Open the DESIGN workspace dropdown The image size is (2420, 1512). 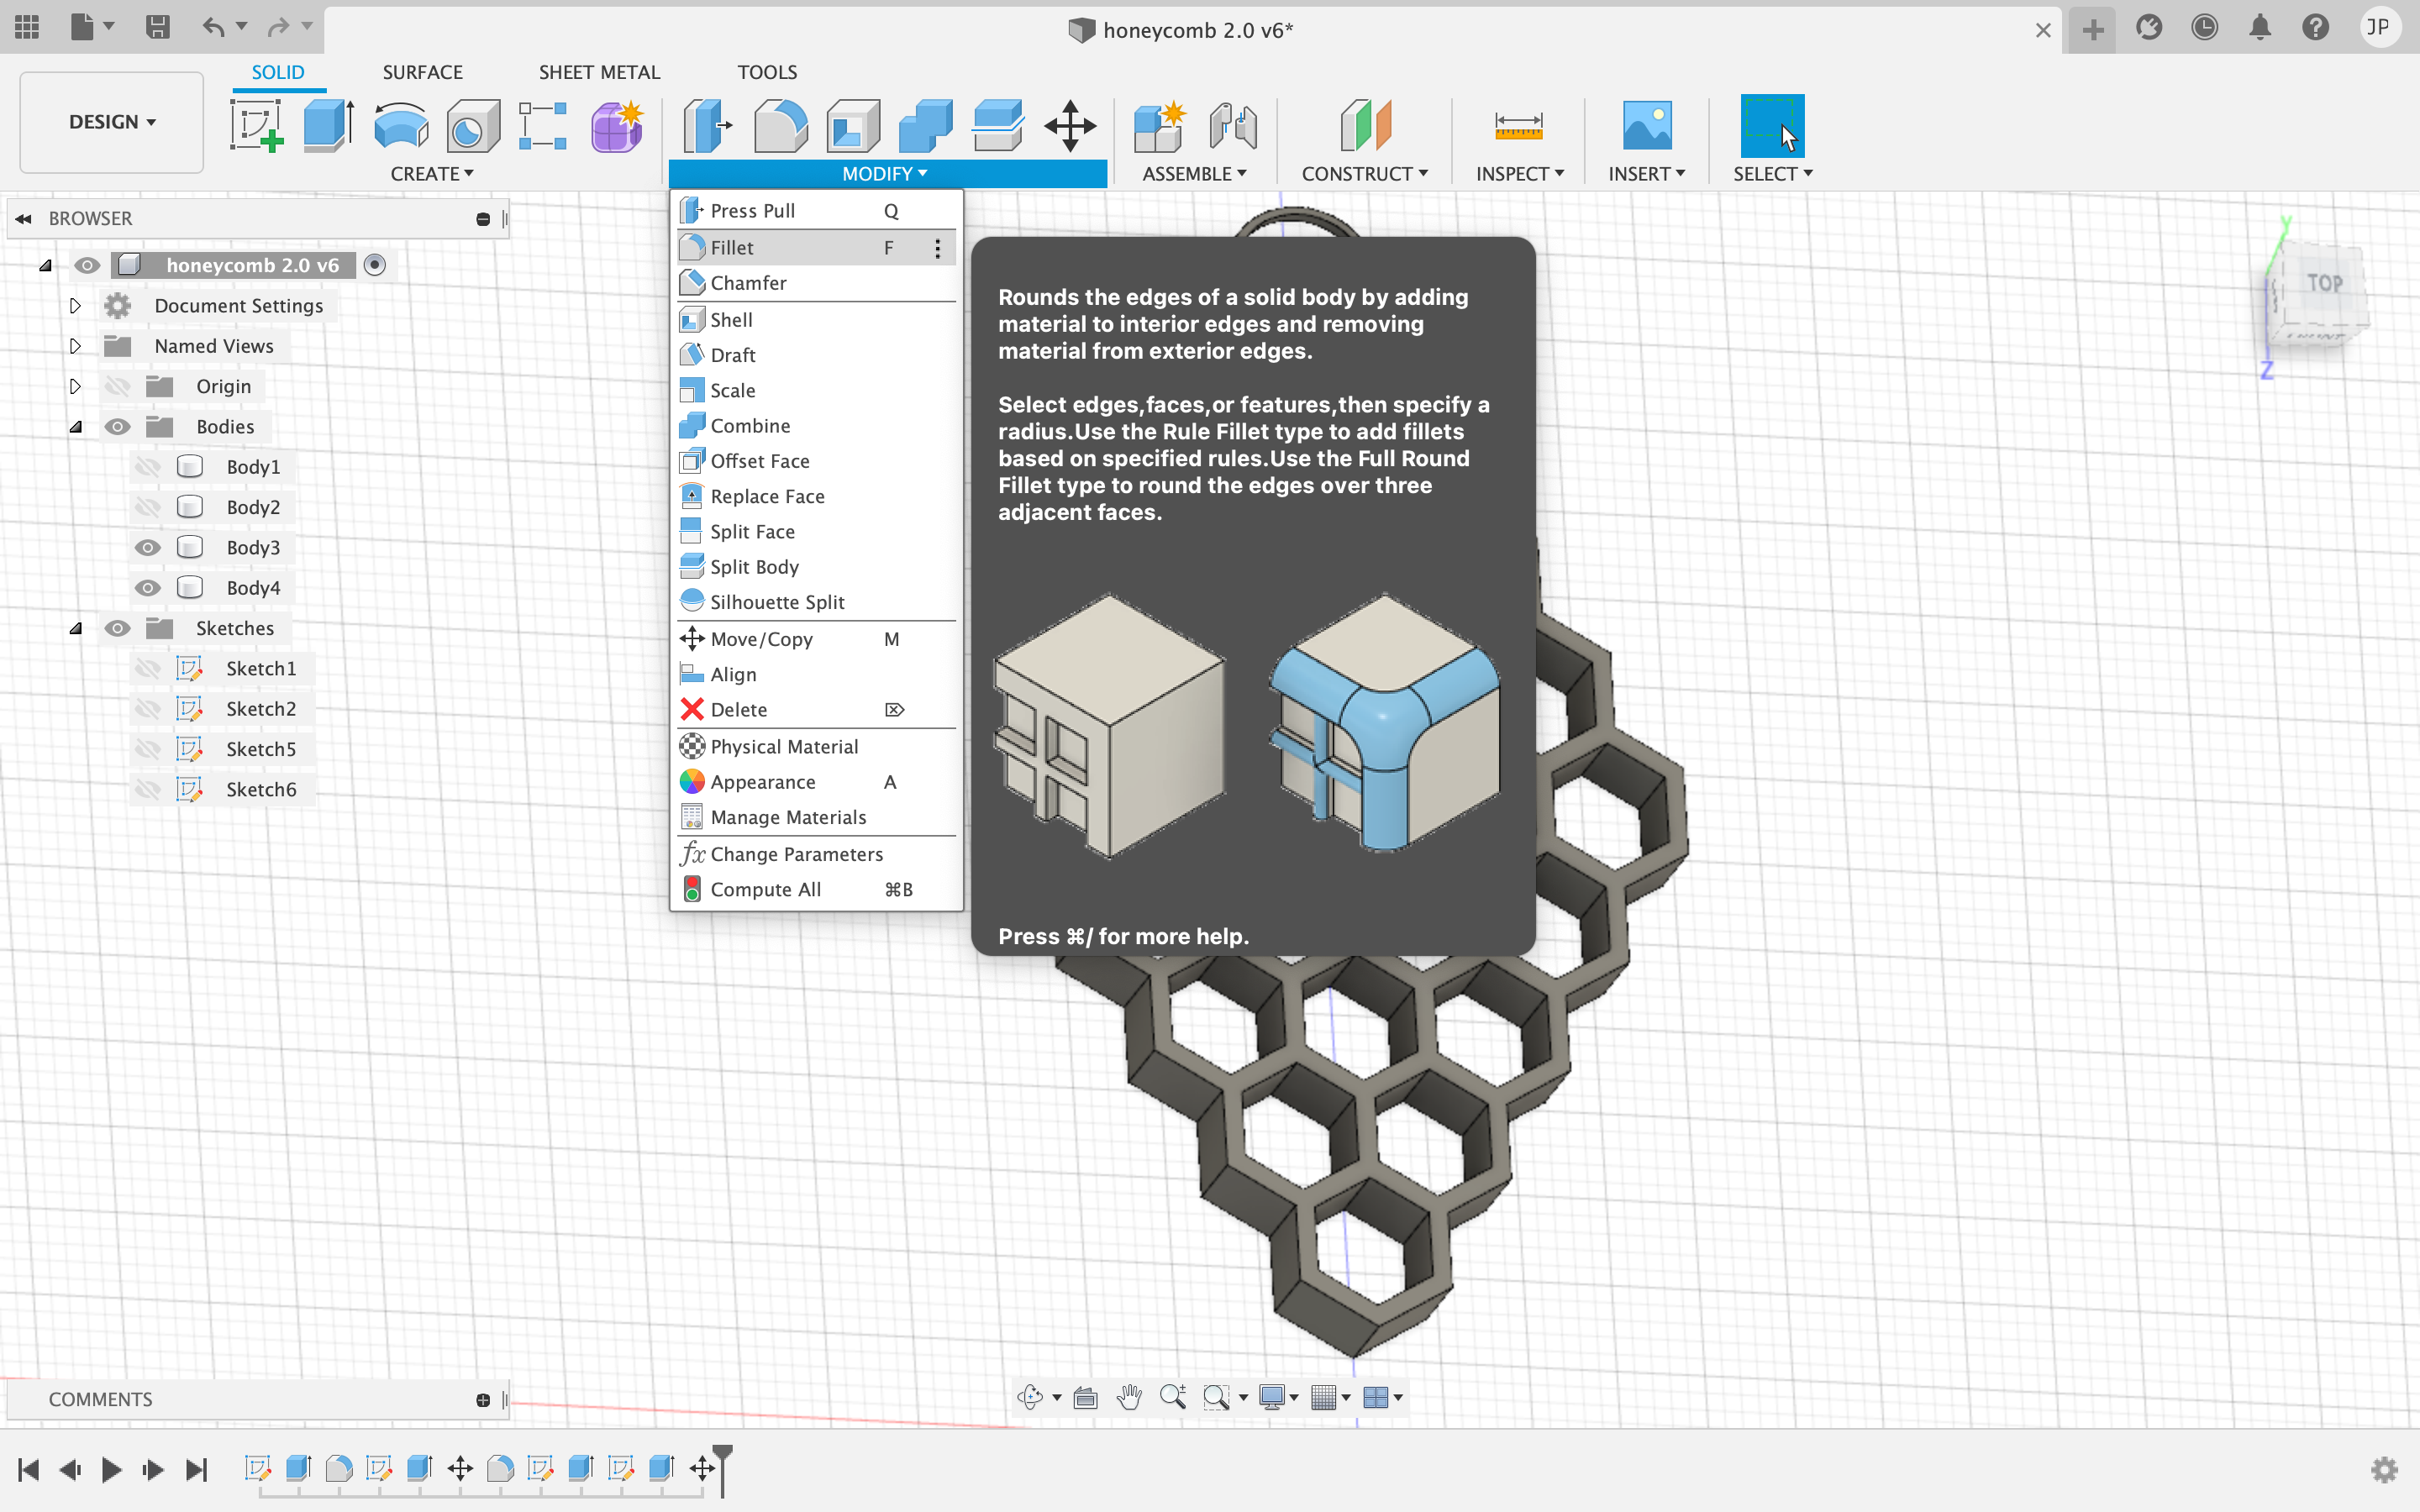[112, 122]
